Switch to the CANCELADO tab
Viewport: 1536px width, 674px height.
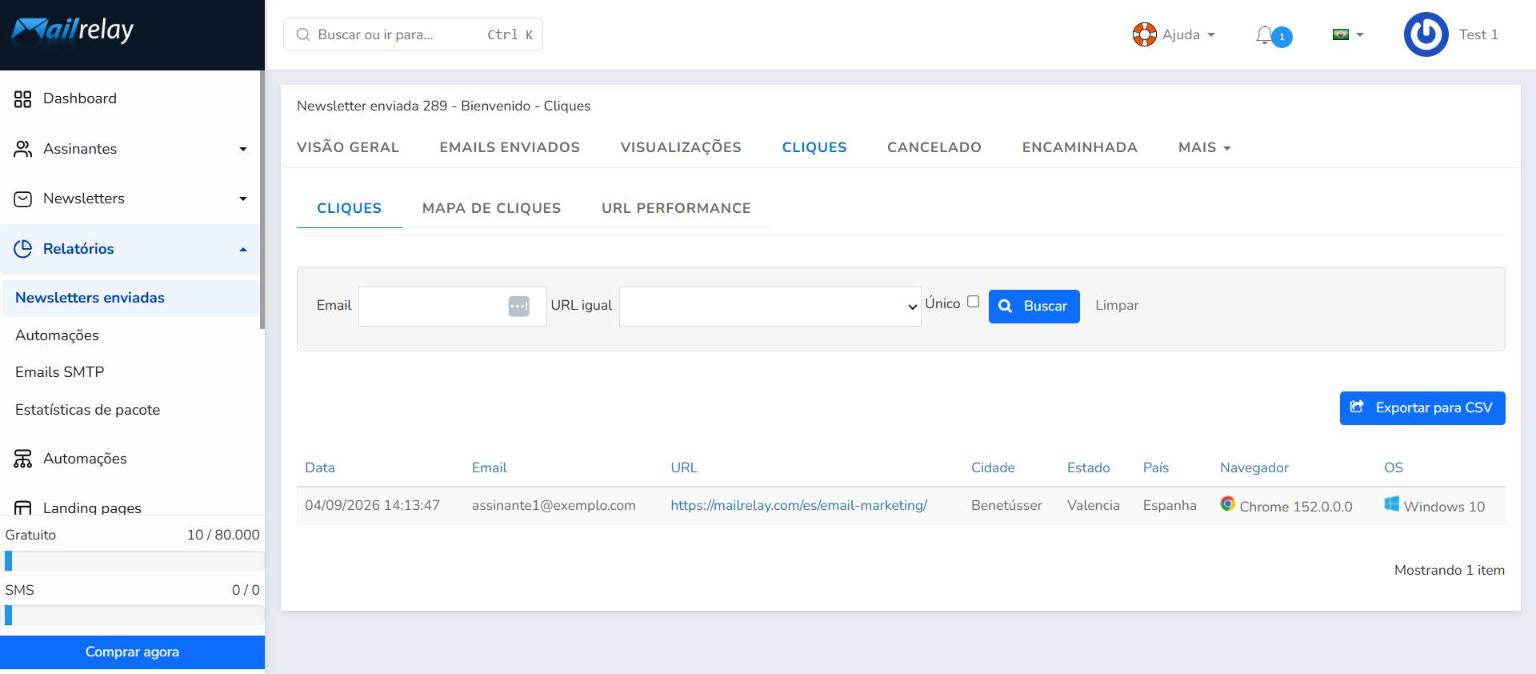pos(934,147)
